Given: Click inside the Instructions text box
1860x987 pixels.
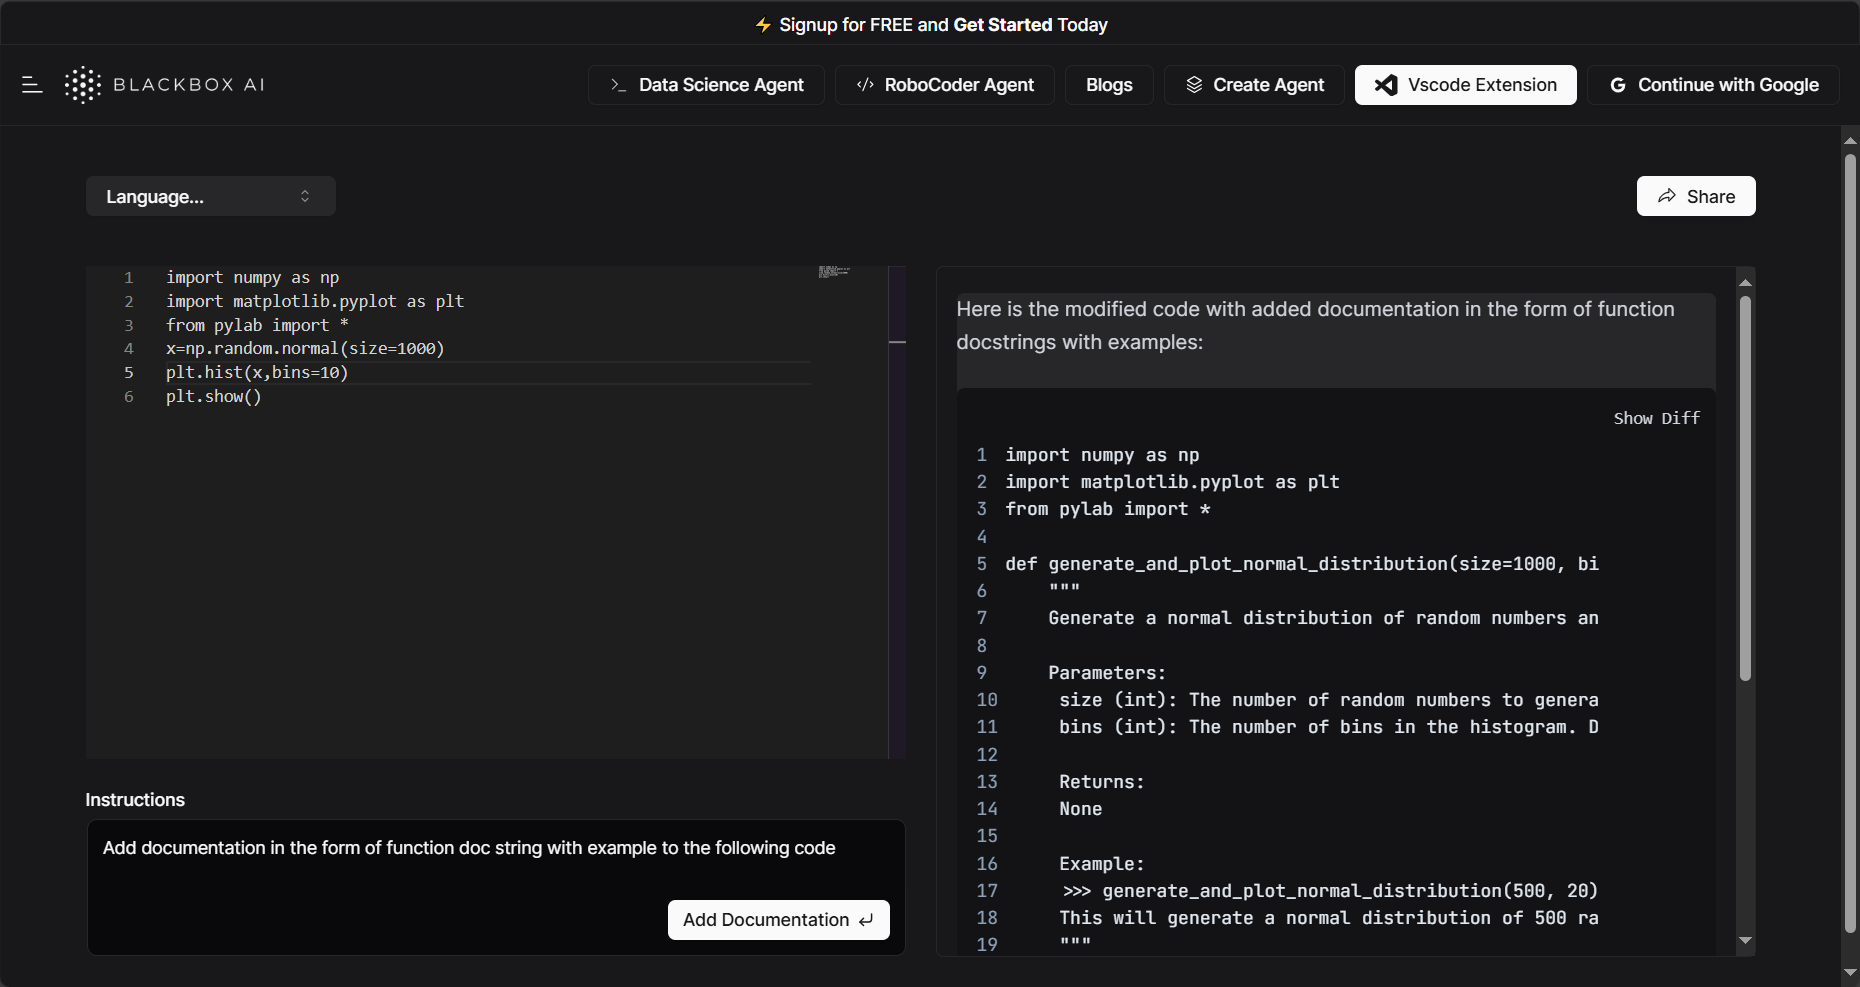Looking at the screenshot, I should [x=496, y=887].
